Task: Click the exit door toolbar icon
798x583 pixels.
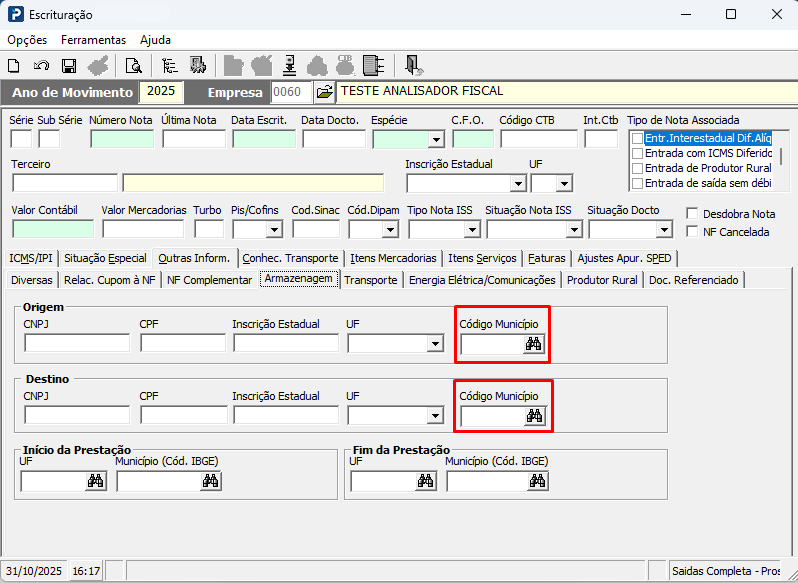Action: 413,66
